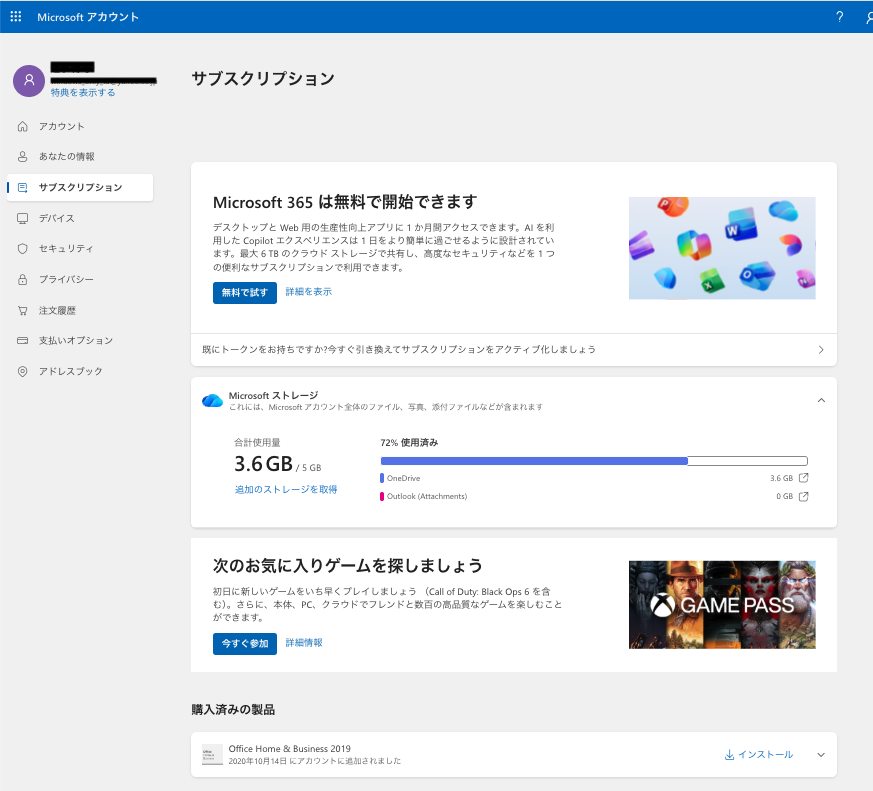Click the OneDrive storage row label
The width and height of the screenshot is (873, 791).
404,478
